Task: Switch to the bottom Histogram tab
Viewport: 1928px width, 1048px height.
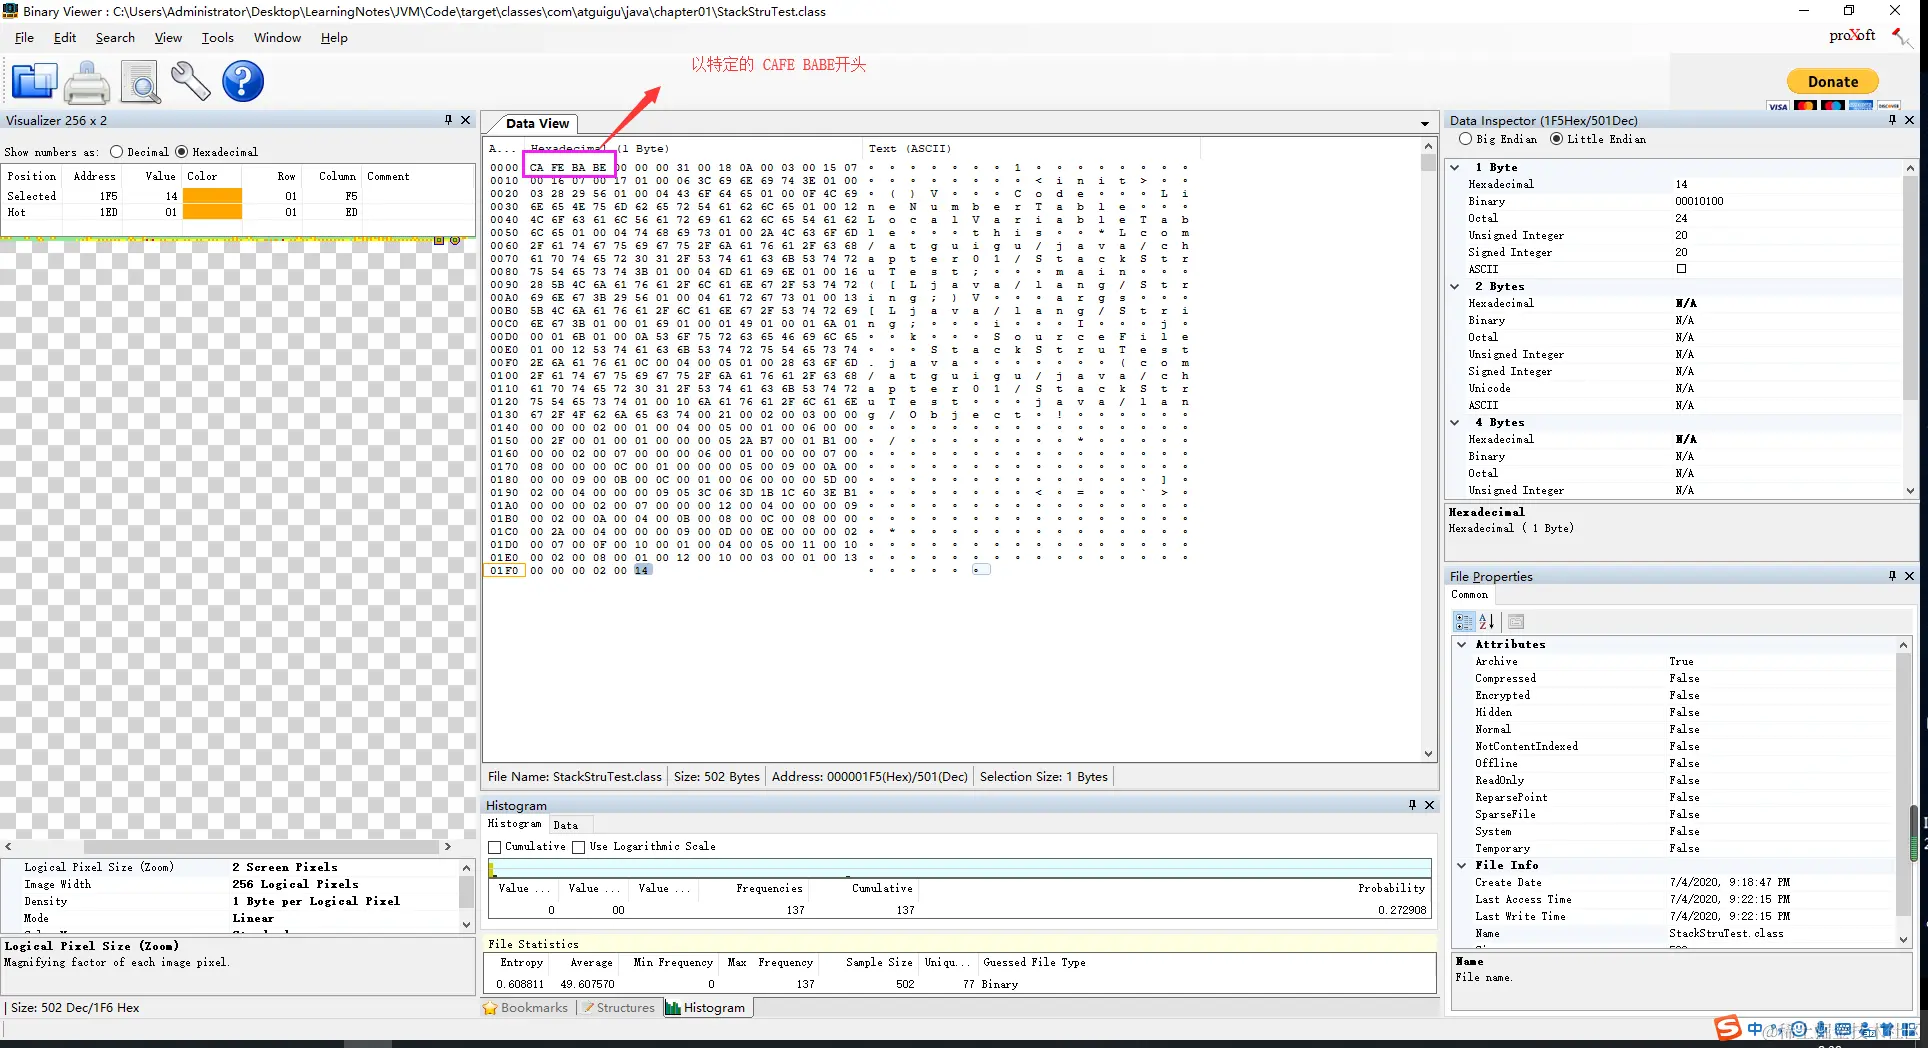Action: coord(706,1008)
